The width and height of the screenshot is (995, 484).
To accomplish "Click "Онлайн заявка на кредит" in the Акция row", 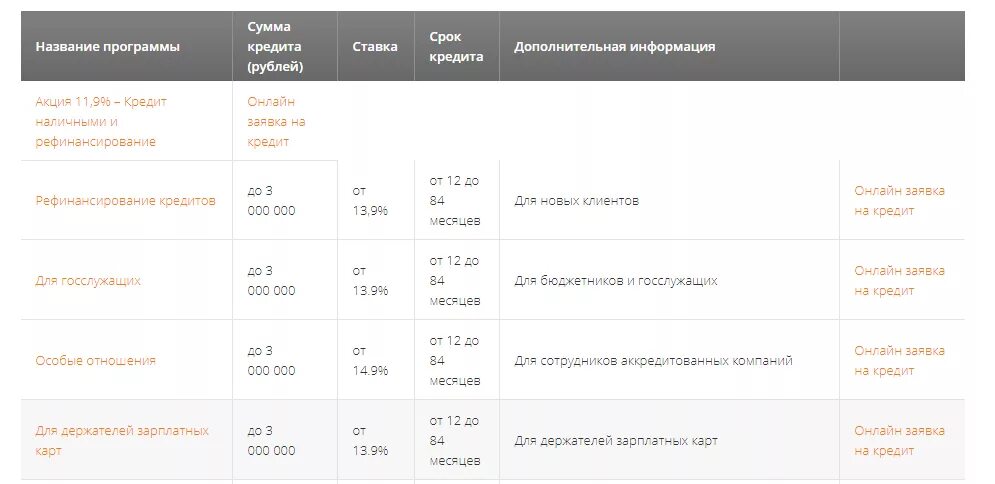I will 276,122.
